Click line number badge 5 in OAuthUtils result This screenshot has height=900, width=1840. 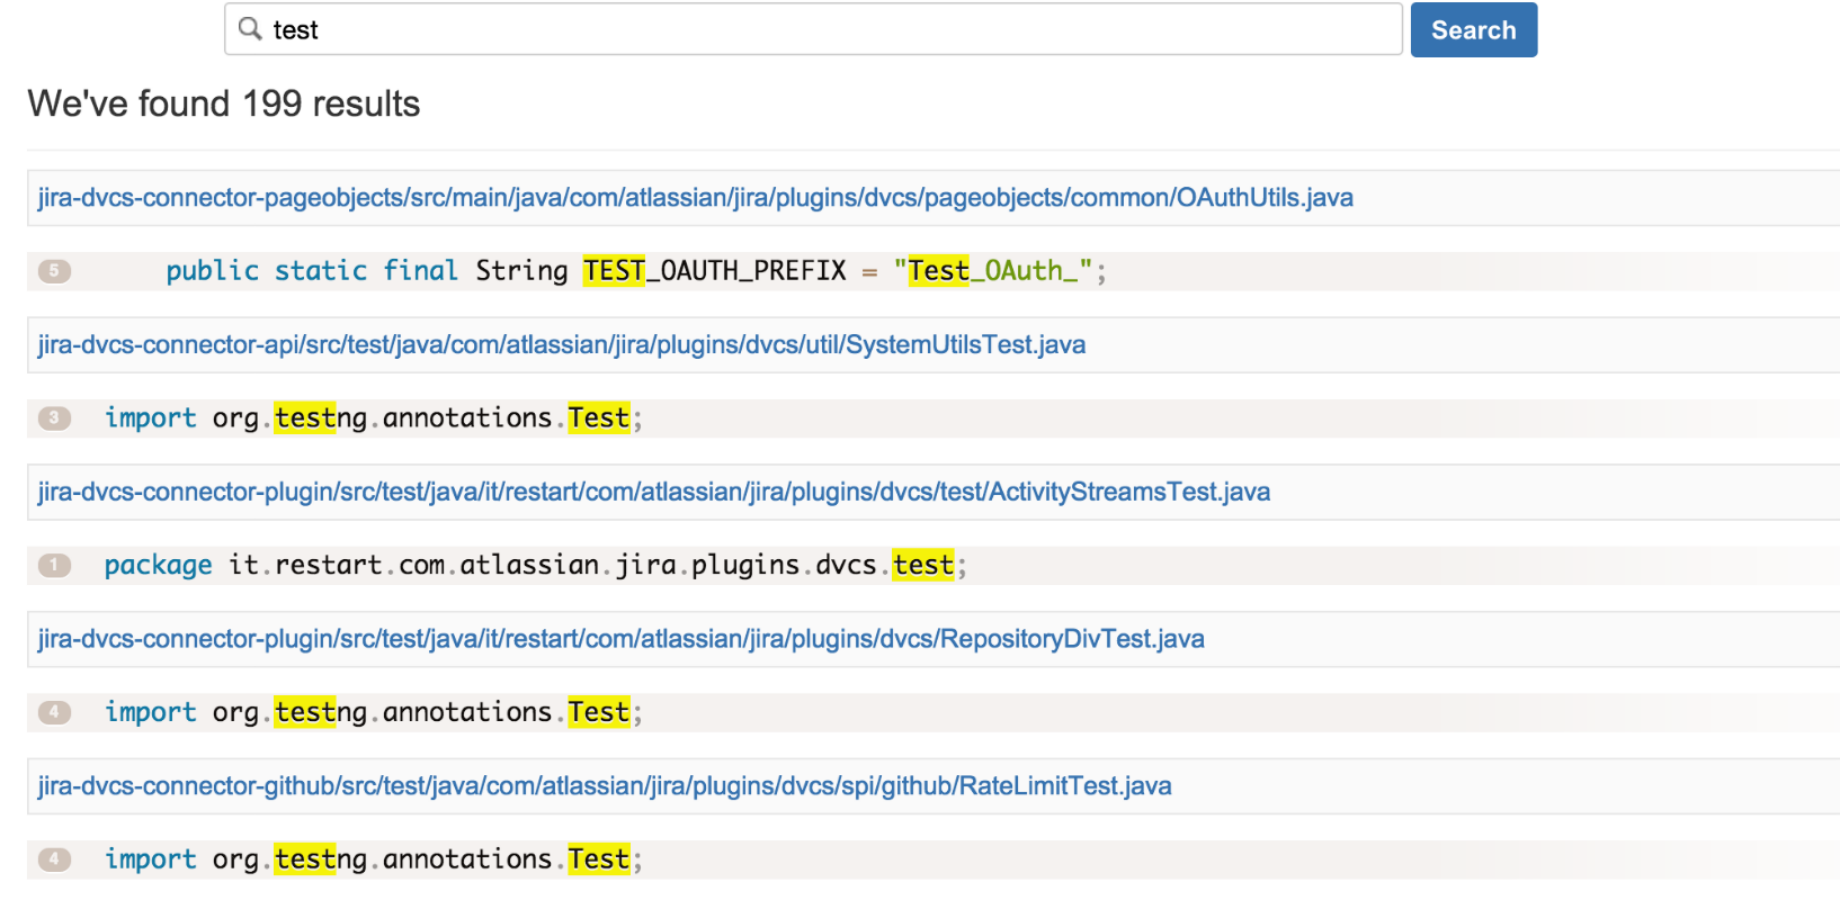click(x=54, y=270)
